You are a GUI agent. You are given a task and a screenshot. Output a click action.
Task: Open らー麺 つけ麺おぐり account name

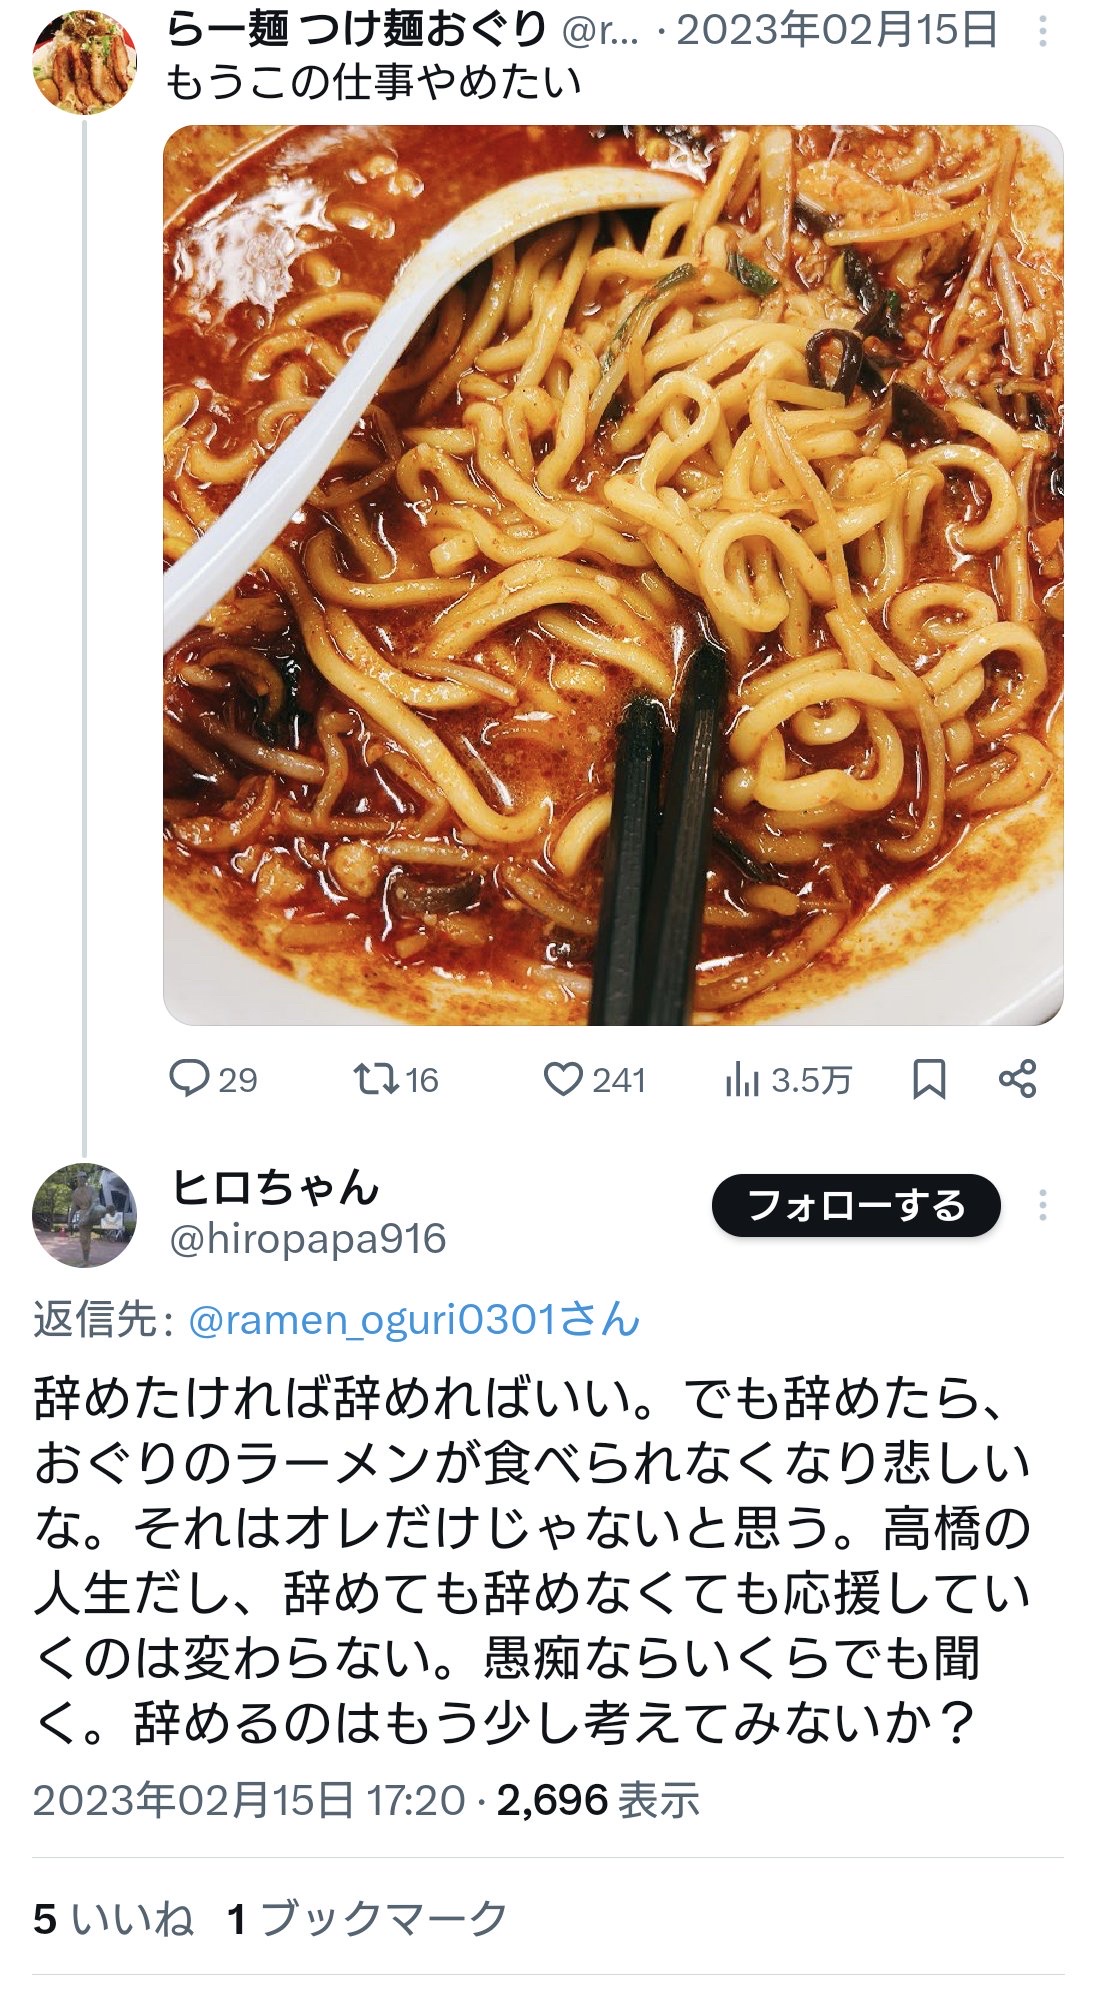pyautogui.click(x=356, y=29)
